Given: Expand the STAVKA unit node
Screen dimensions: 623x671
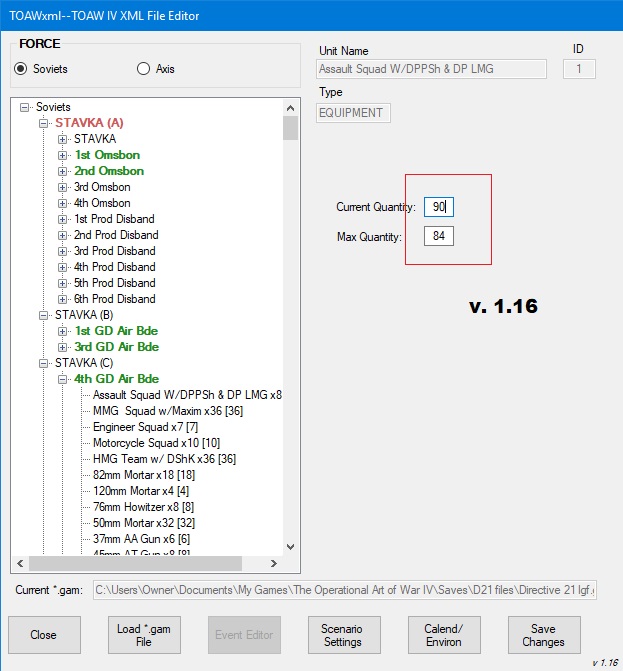Looking at the screenshot, I should coord(62,139).
